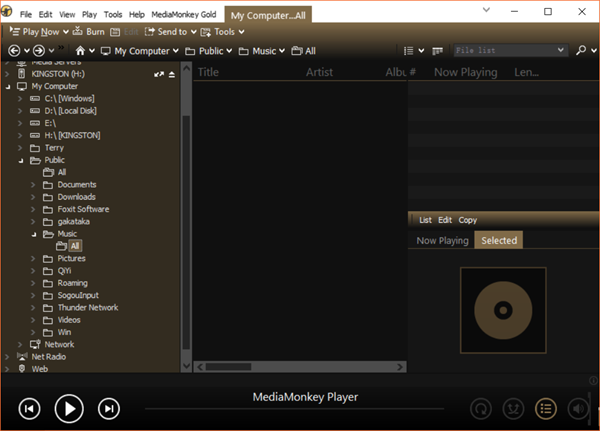Image resolution: width=600 pixels, height=431 pixels.
Task: Open the search magnifier icon
Action: pos(581,50)
